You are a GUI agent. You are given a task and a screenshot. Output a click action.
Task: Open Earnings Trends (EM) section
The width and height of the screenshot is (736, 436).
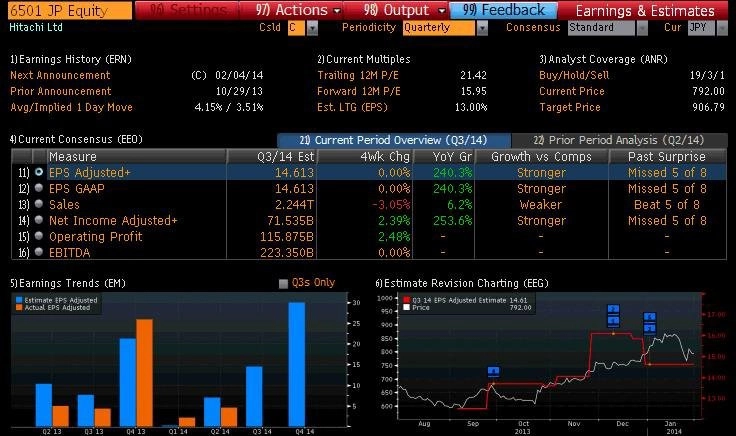68,283
